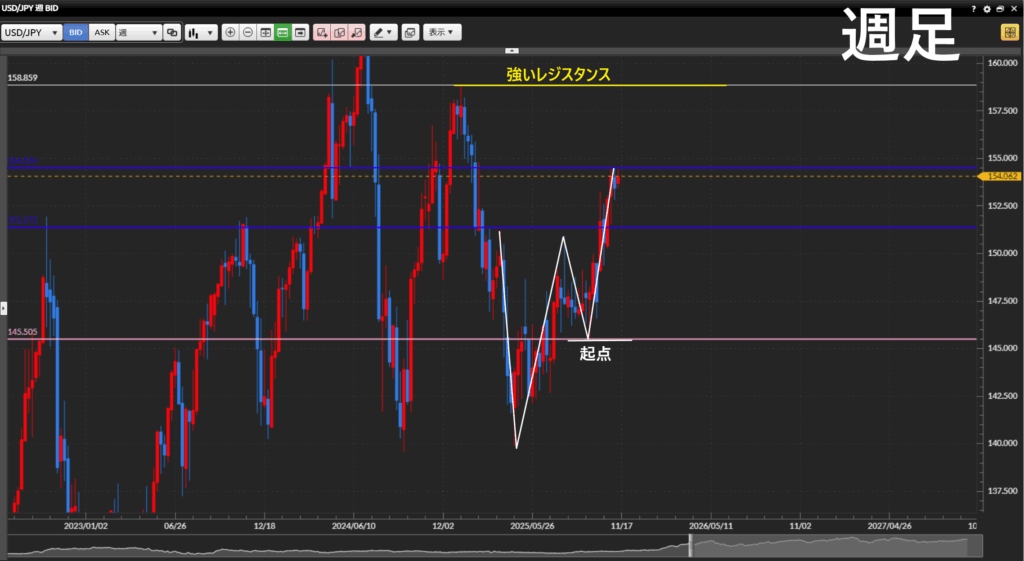Click the yellow grid layout icon
Viewport: 1024px width, 561px height.
point(1008,32)
